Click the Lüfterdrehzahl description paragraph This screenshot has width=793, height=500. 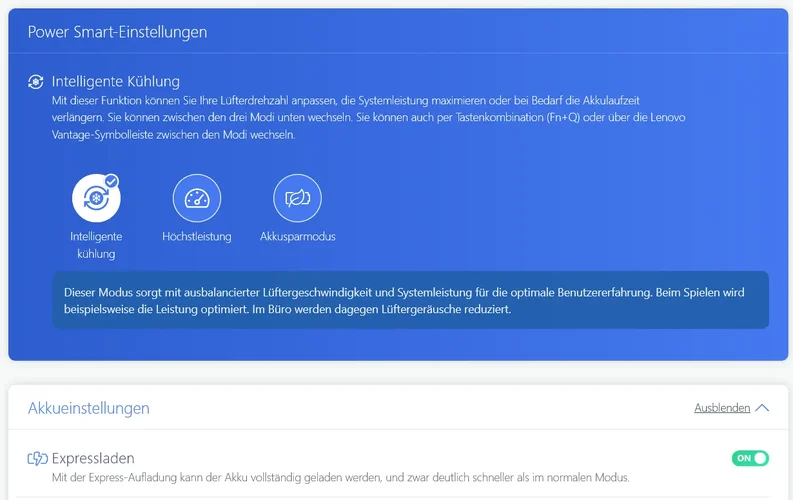(368, 117)
